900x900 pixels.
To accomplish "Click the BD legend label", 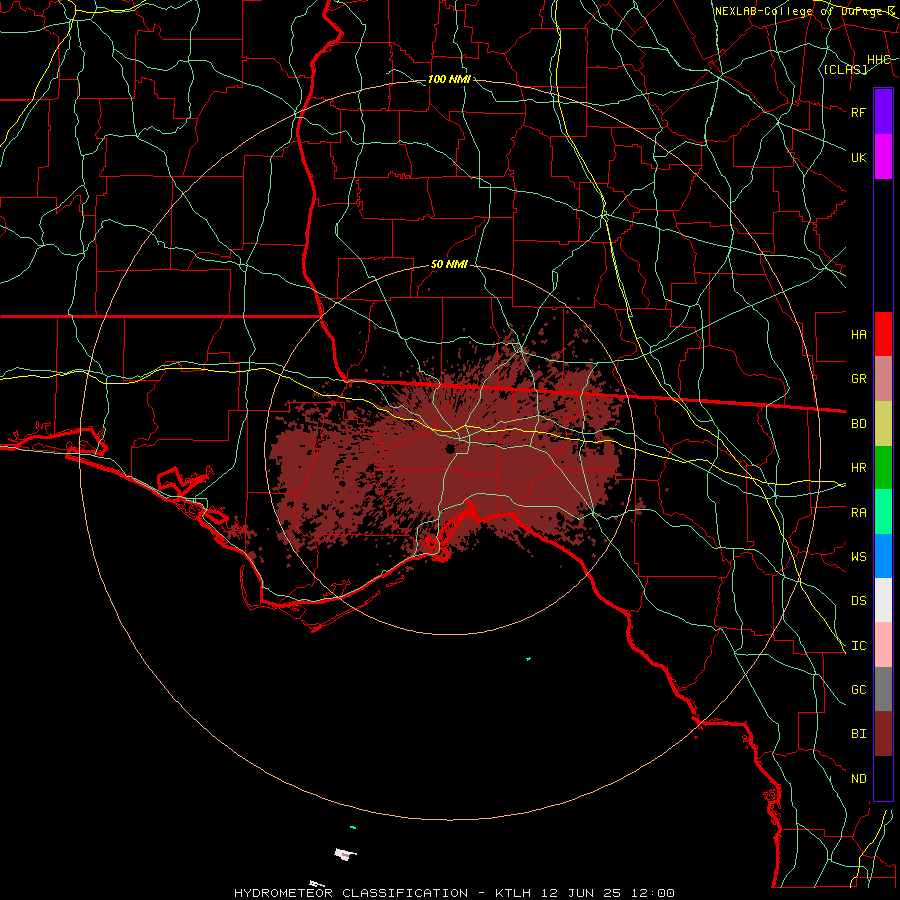I will [858, 424].
